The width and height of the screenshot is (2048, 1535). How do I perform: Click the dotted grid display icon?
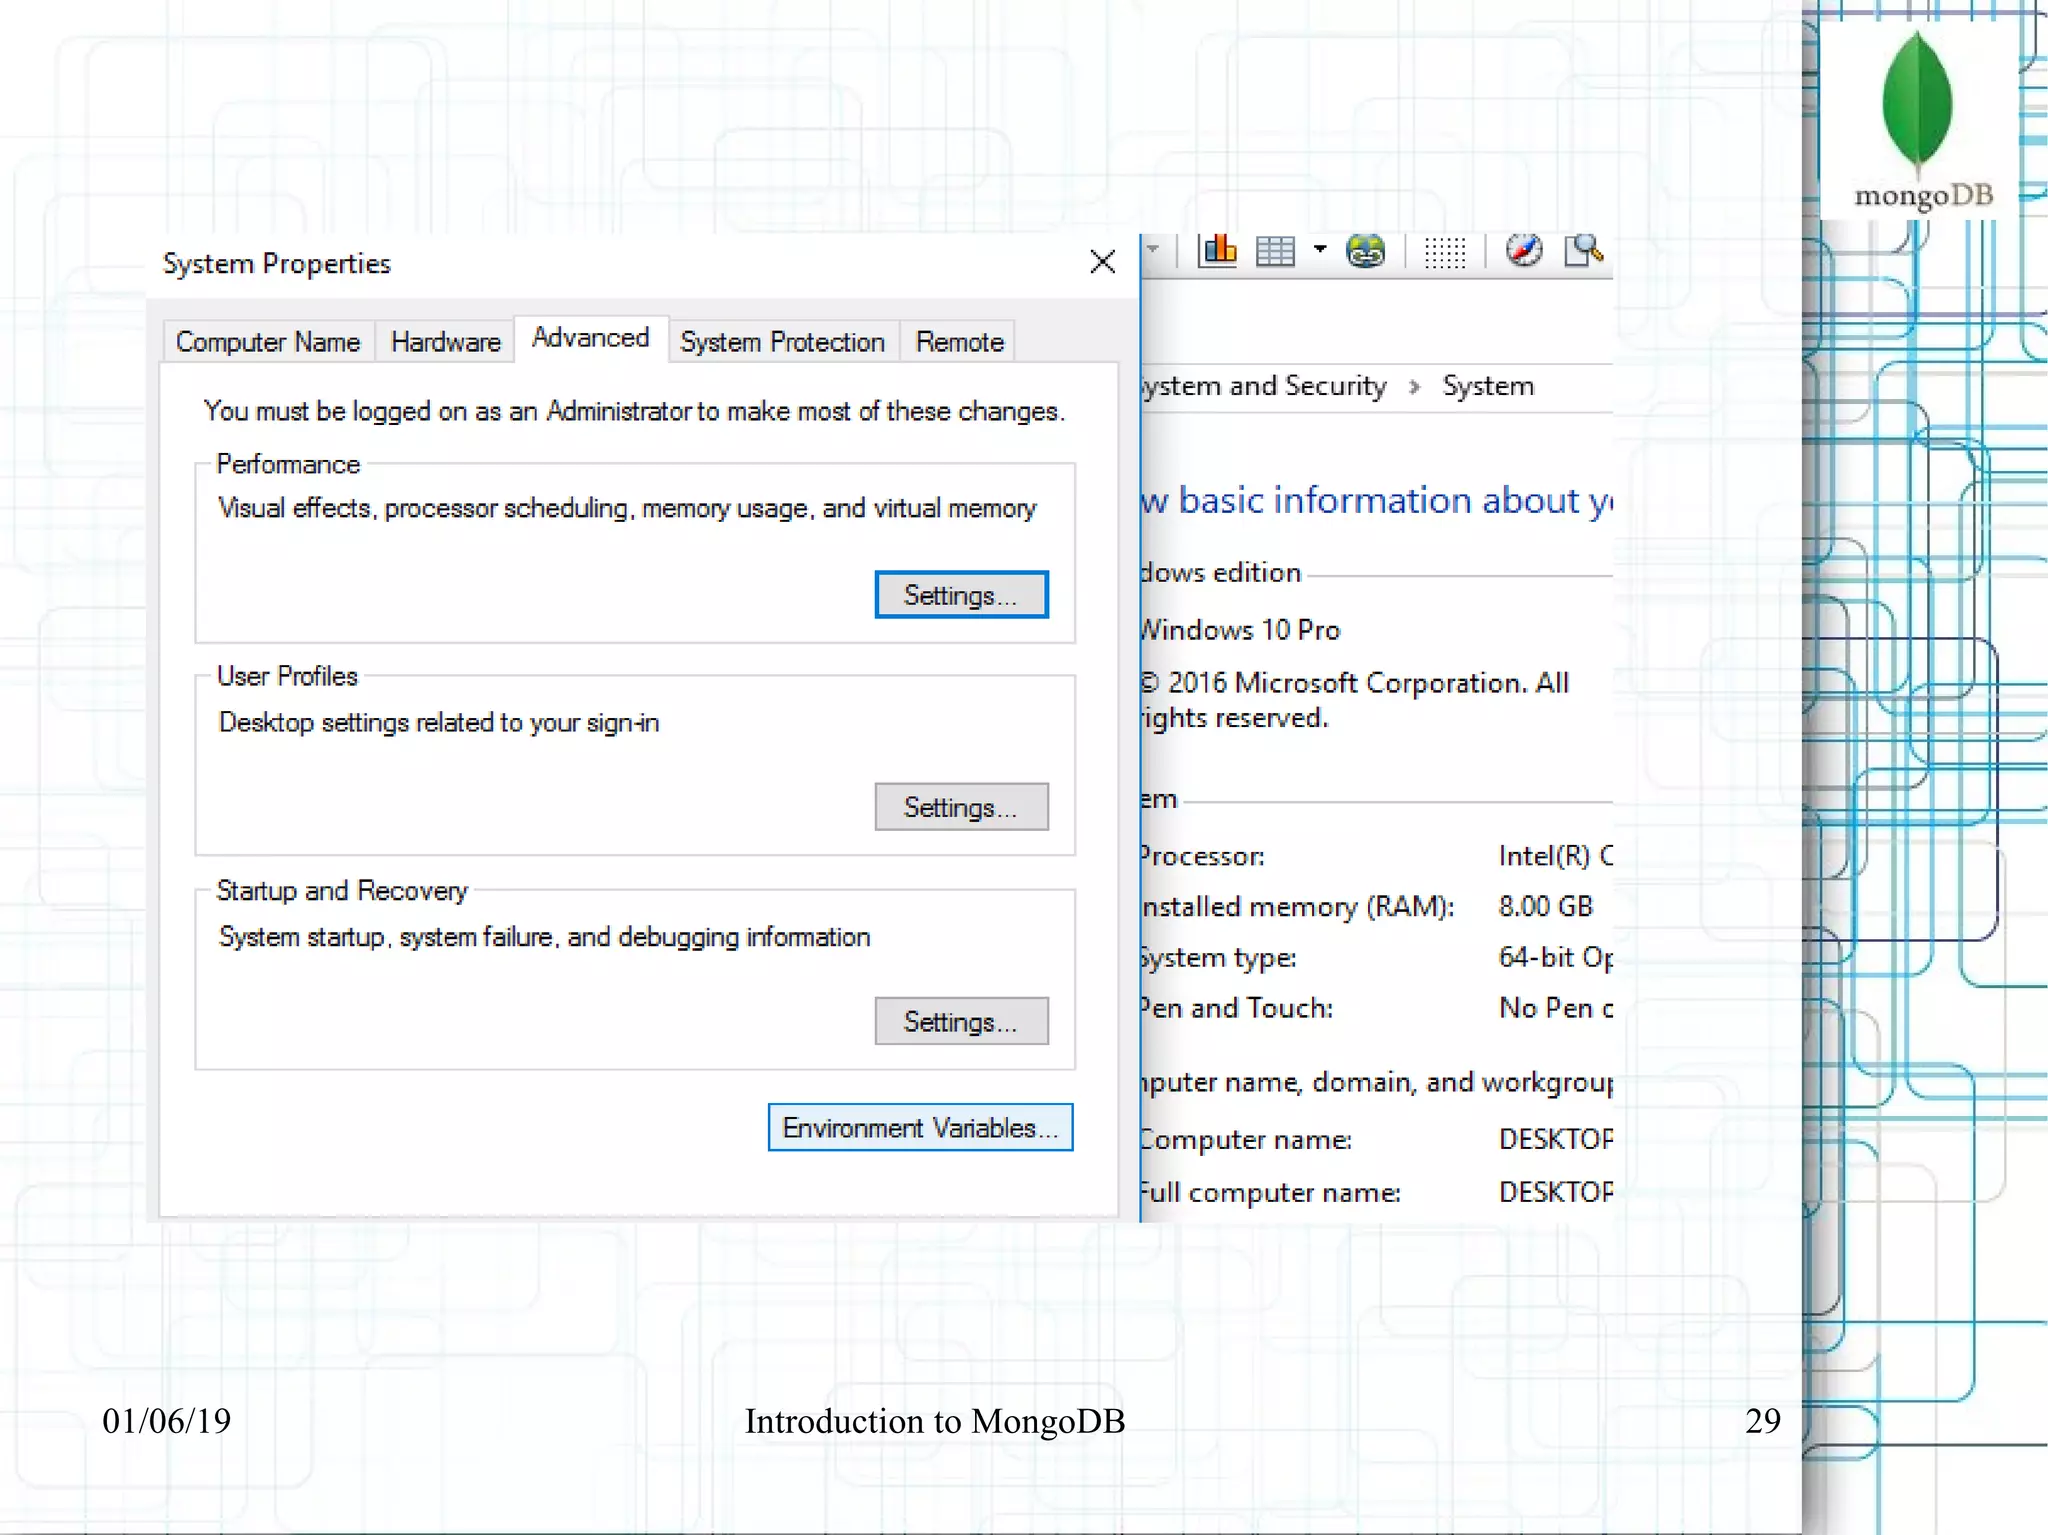1444,252
